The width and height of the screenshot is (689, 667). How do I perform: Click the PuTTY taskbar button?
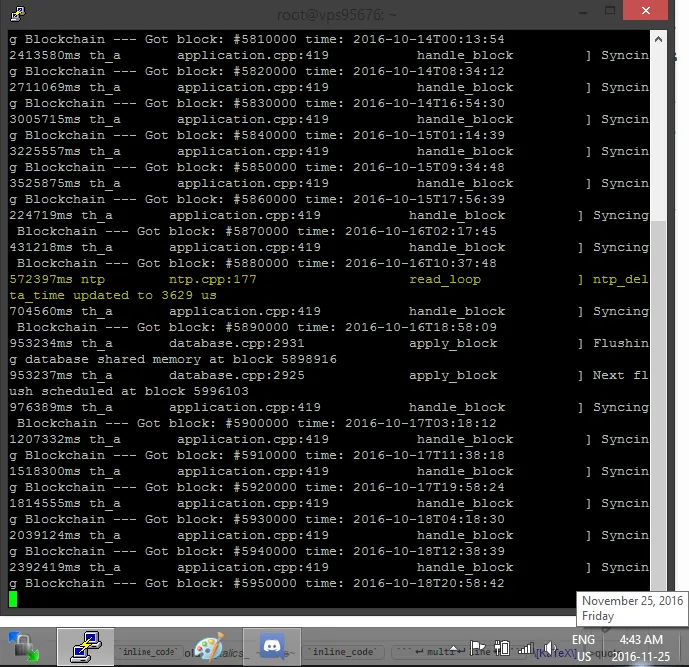85,646
